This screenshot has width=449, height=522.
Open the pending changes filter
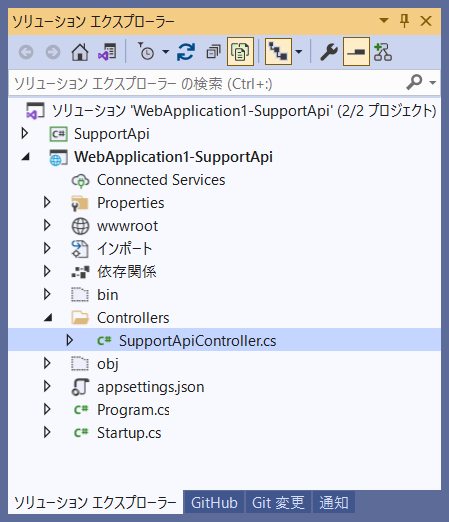[x=146, y=52]
